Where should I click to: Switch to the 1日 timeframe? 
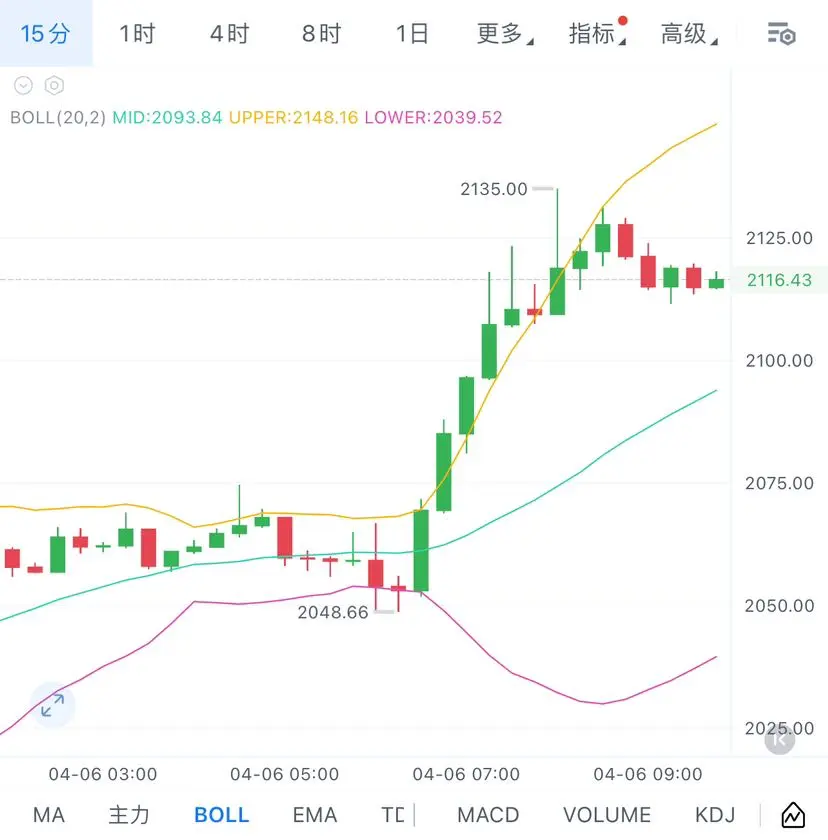[412, 33]
